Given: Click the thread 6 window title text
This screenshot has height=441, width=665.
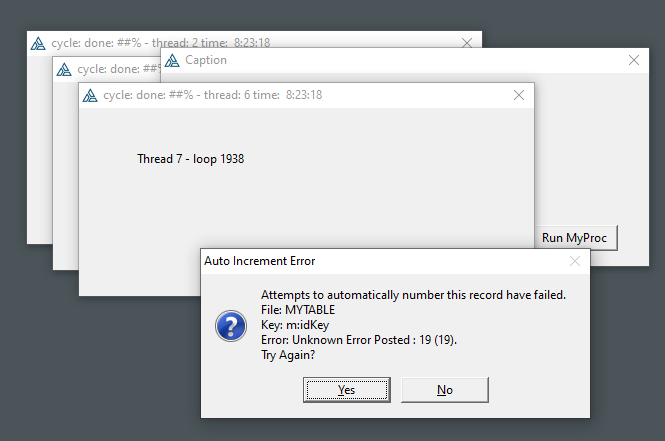Looking at the screenshot, I should click(x=212, y=95).
